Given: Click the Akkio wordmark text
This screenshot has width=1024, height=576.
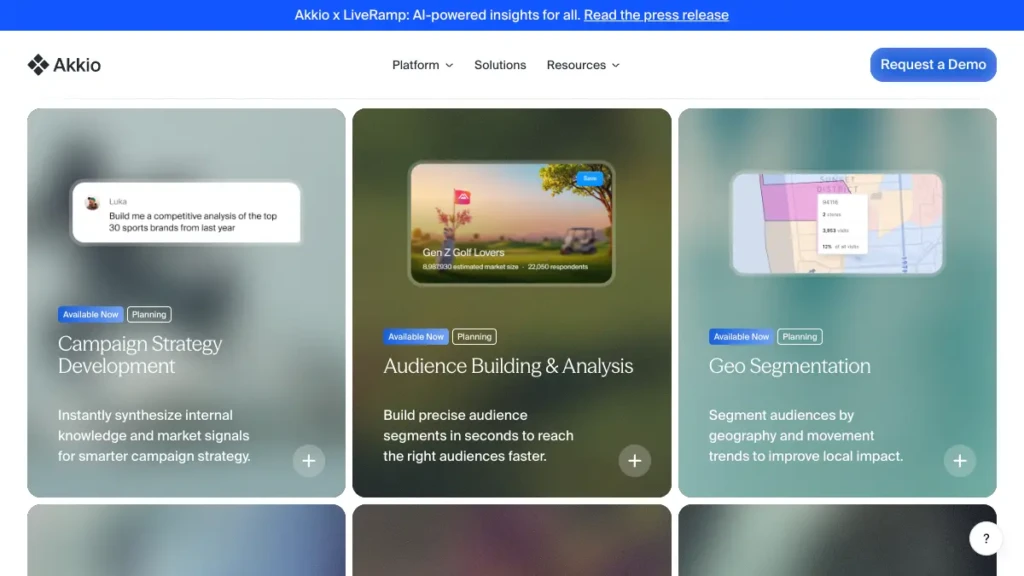Looking at the screenshot, I should (77, 65).
